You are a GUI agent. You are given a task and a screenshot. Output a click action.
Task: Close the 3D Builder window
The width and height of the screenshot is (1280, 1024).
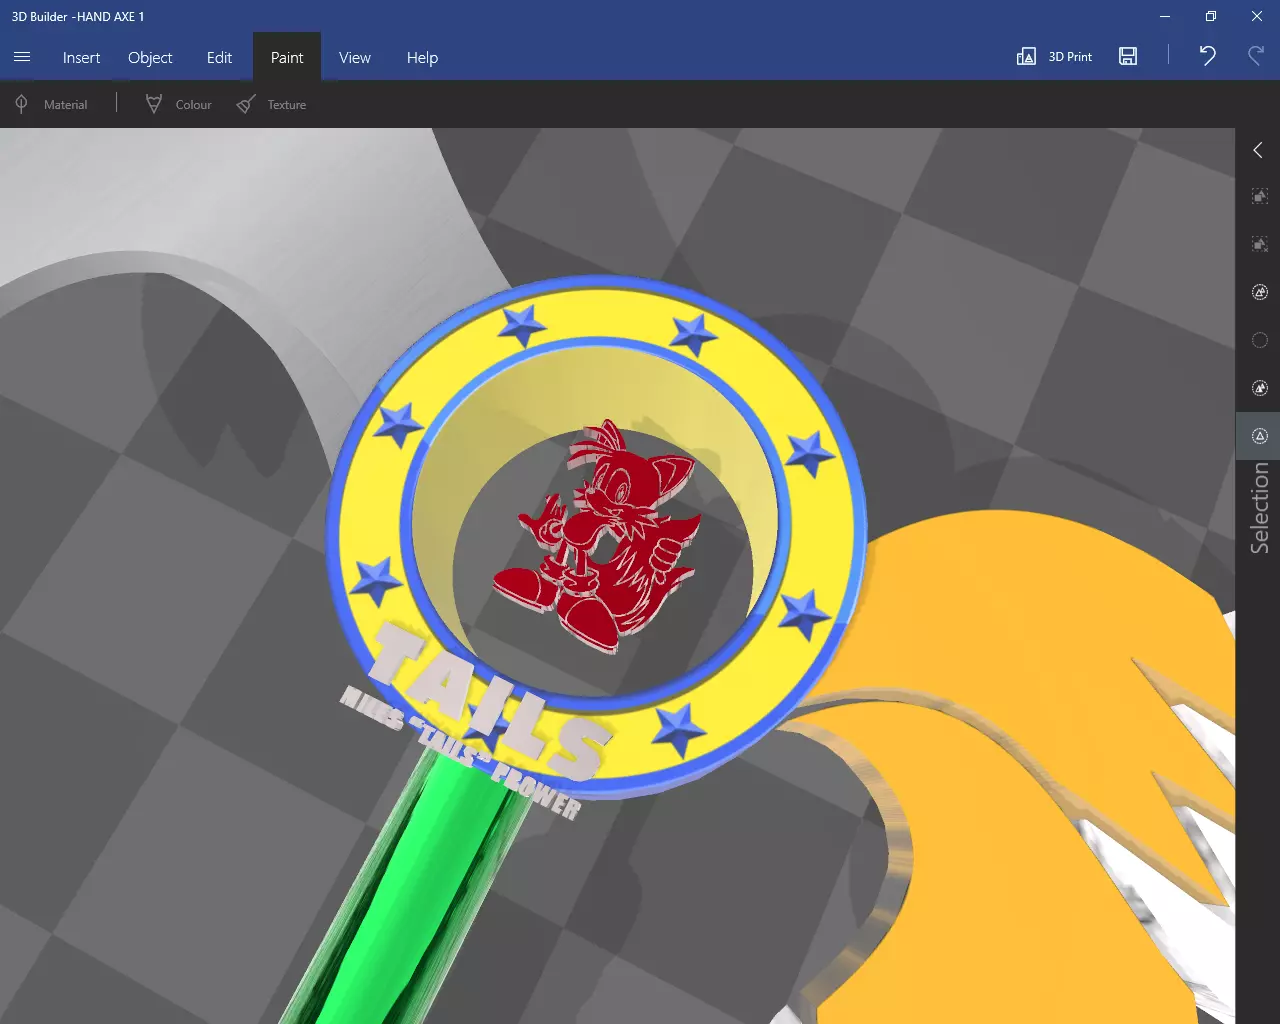pyautogui.click(x=1257, y=16)
